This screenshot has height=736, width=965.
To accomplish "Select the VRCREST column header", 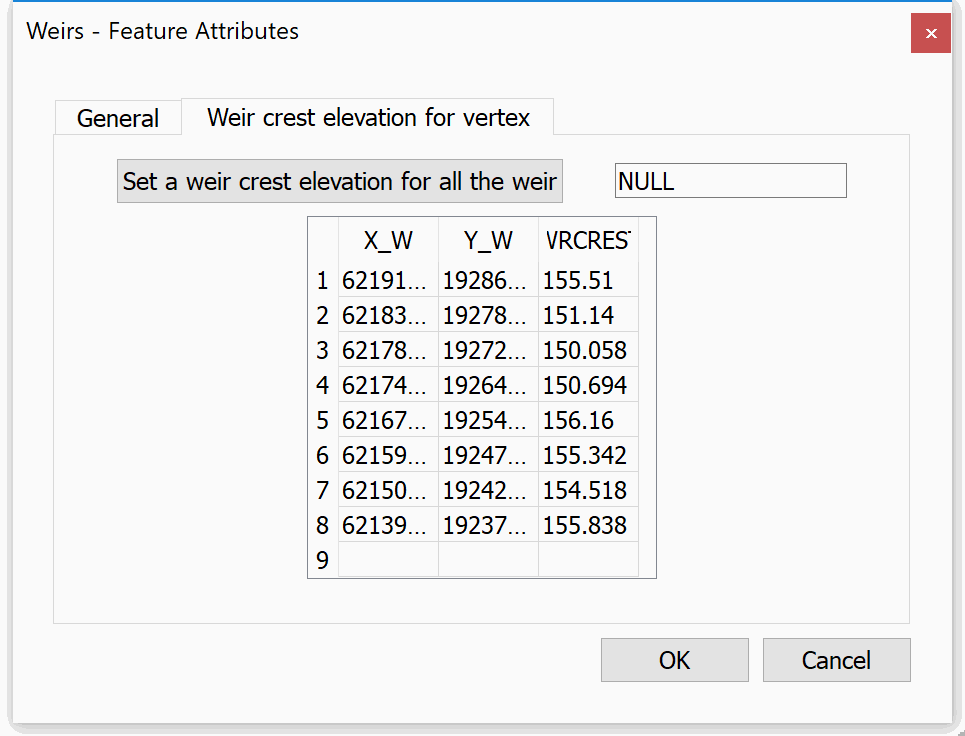I will click(588, 241).
